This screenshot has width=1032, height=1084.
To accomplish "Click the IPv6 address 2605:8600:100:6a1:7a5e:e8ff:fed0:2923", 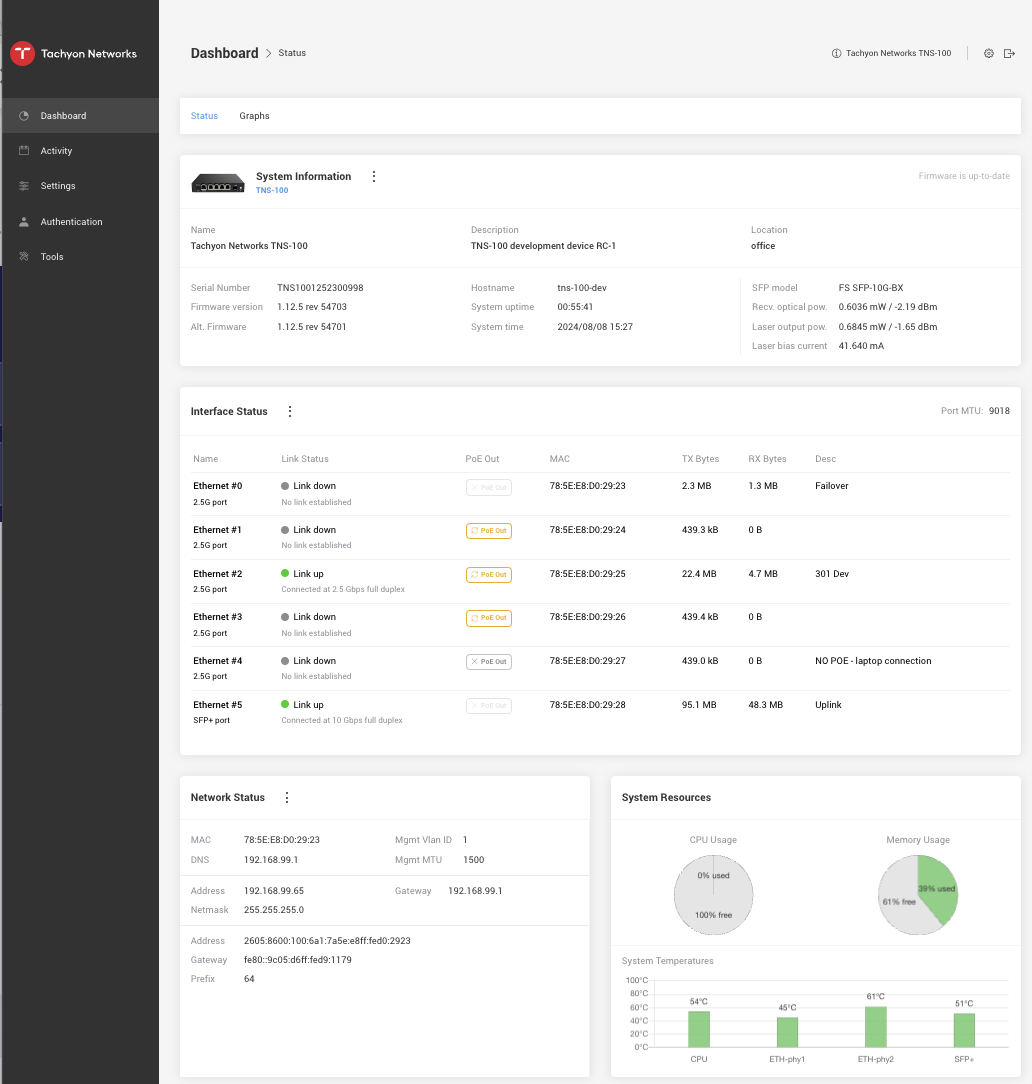I will 327,941.
